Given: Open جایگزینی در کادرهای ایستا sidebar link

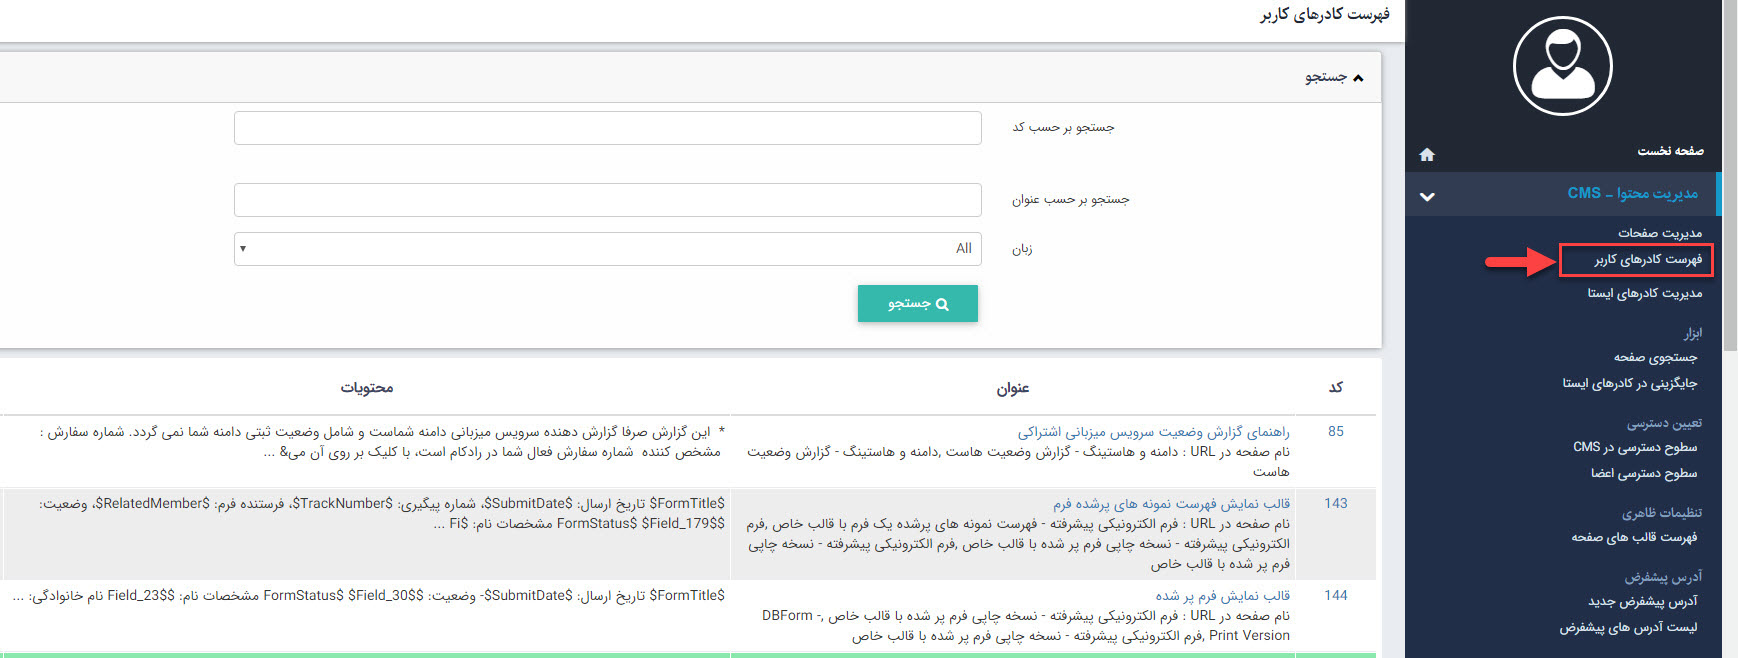Looking at the screenshot, I should click(1629, 383).
